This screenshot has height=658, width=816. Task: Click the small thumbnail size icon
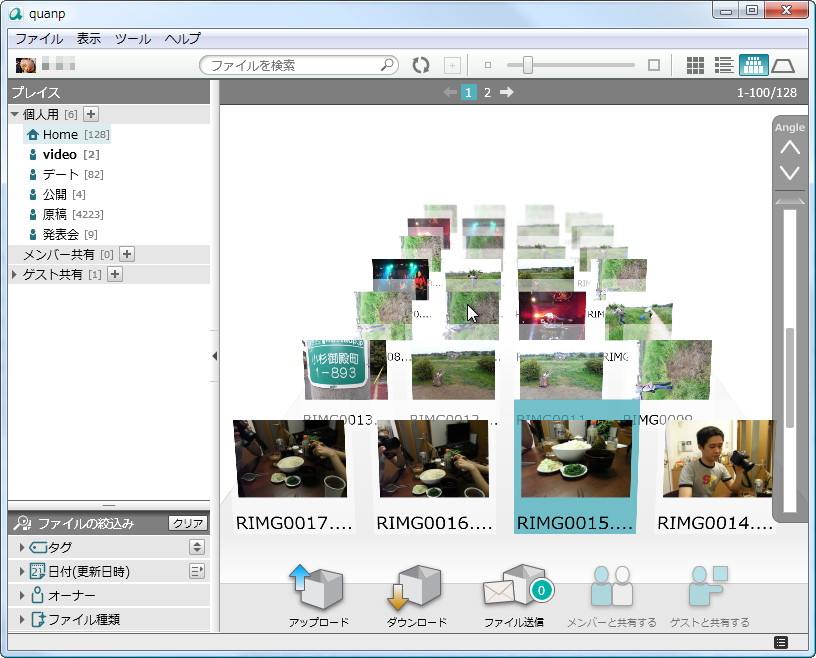click(x=488, y=65)
